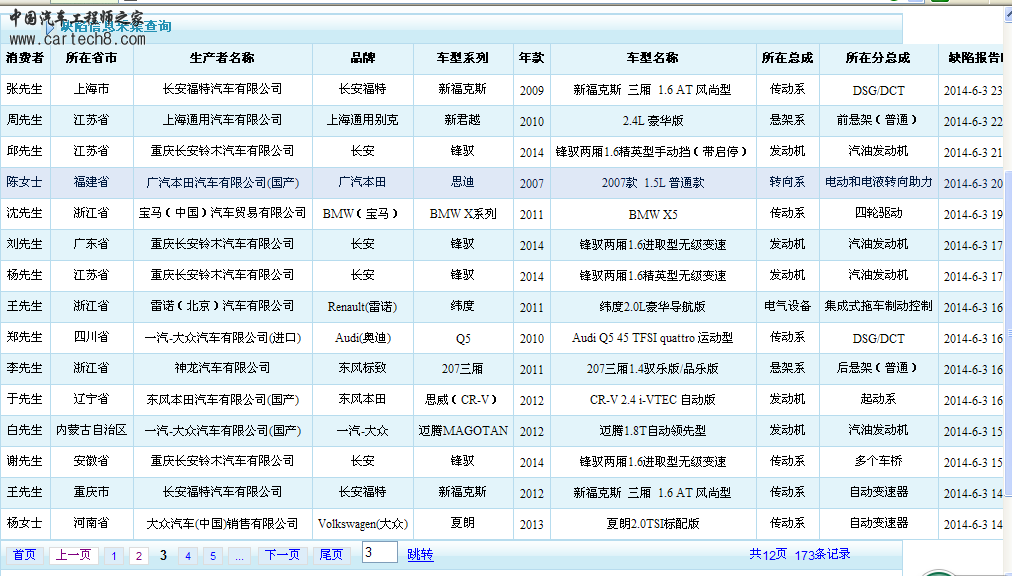Click 广汽本田汽车有限公司(国产) manufacturer cell

(x=223, y=183)
